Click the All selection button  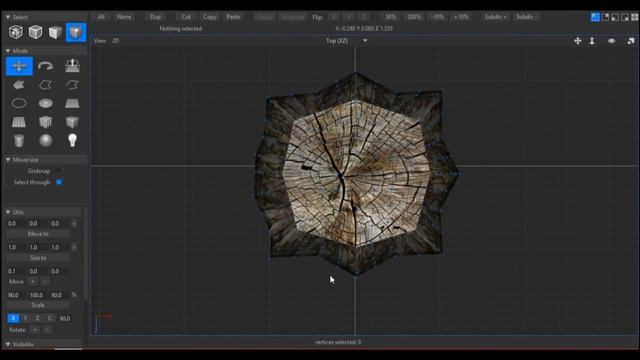[101, 17]
